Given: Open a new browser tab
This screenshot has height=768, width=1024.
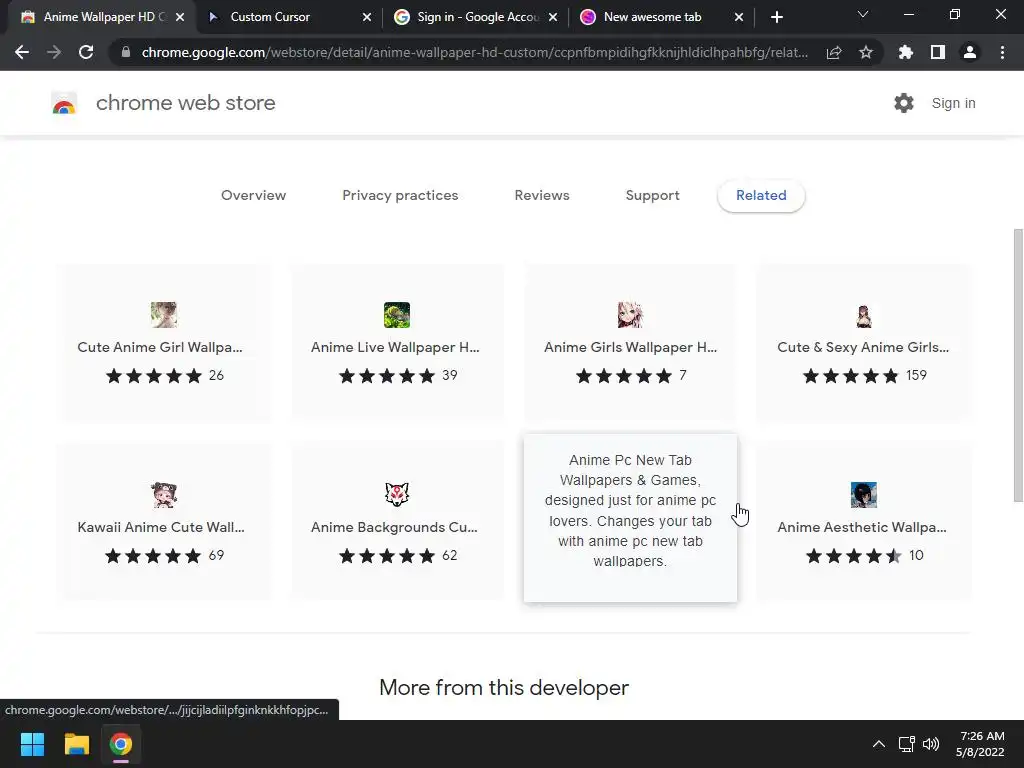Looking at the screenshot, I should [776, 17].
